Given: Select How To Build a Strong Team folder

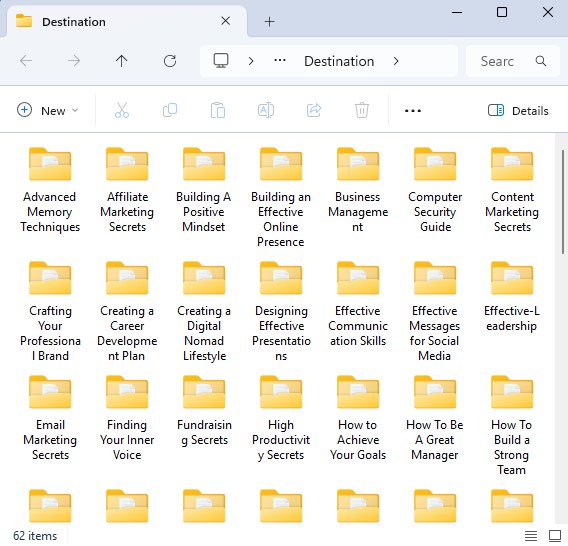Looking at the screenshot, I should click(512, 426).
